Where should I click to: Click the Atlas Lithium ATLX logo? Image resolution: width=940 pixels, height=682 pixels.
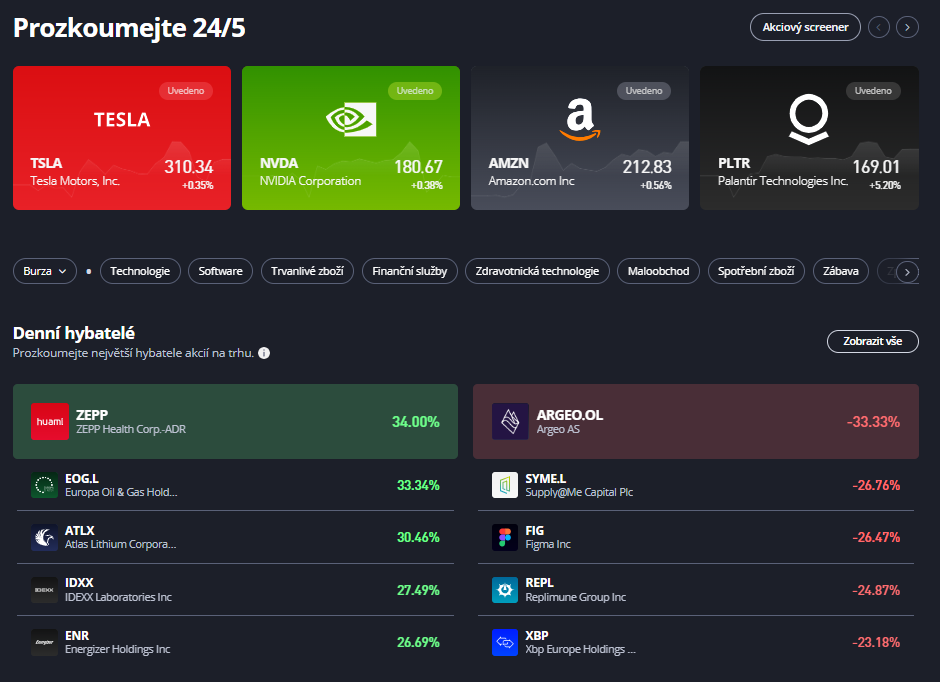pyautogui.click(x=44, y=537)
